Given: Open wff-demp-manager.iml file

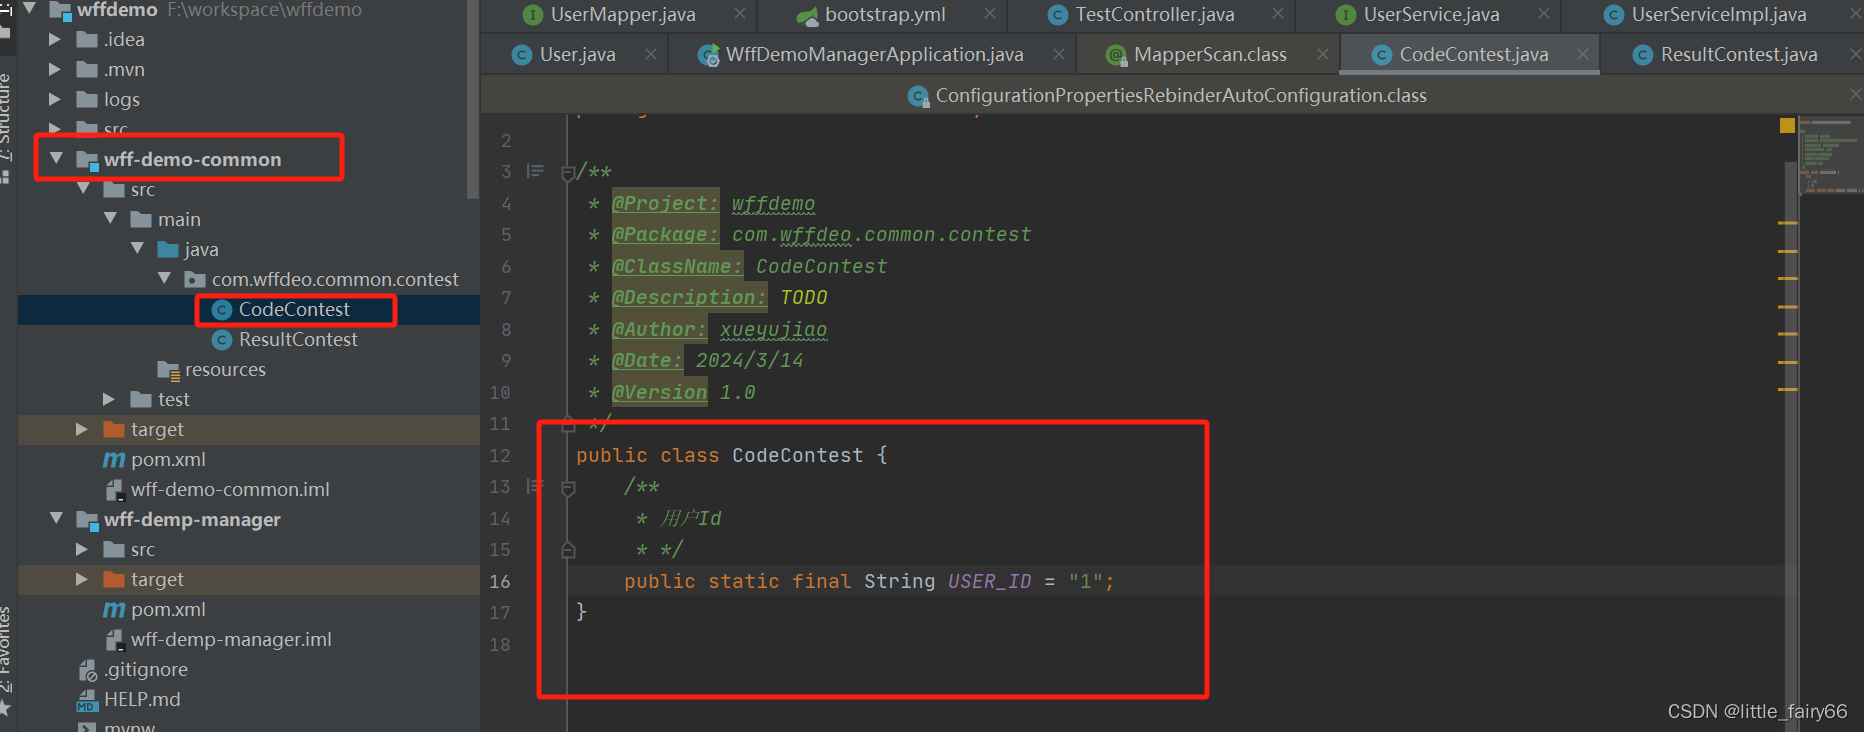Looking at the screenshot, I should [x=231, y=640].
